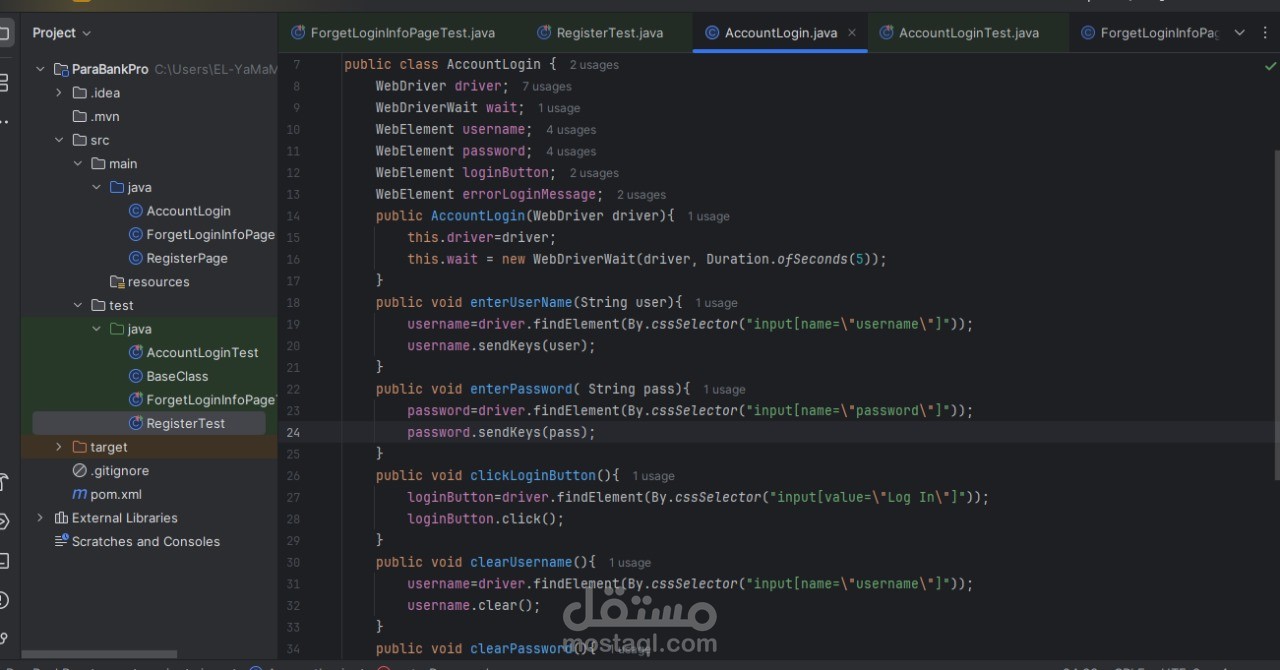Click '2 usages' hint beside errorLoginMessage
Screen dimensions: 1280x670
point(641,195)
